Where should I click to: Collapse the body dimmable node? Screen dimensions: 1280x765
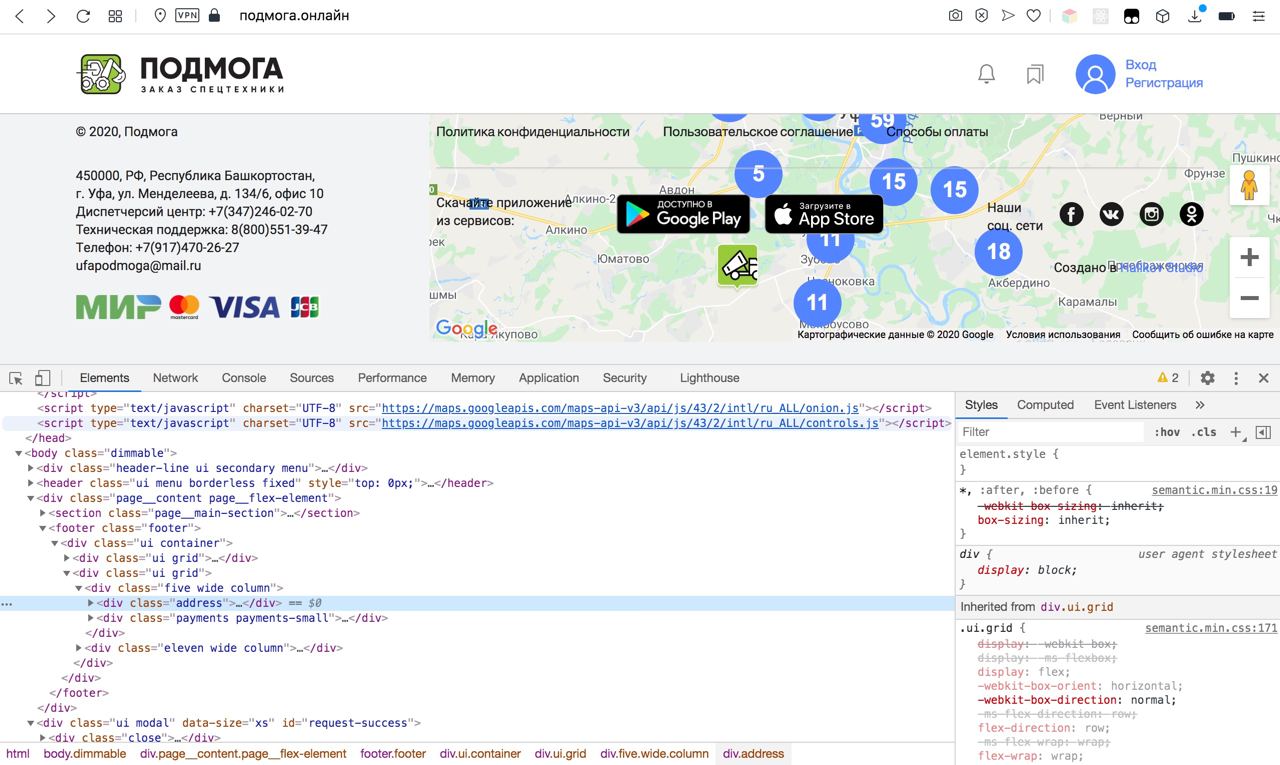pos(19,453)
